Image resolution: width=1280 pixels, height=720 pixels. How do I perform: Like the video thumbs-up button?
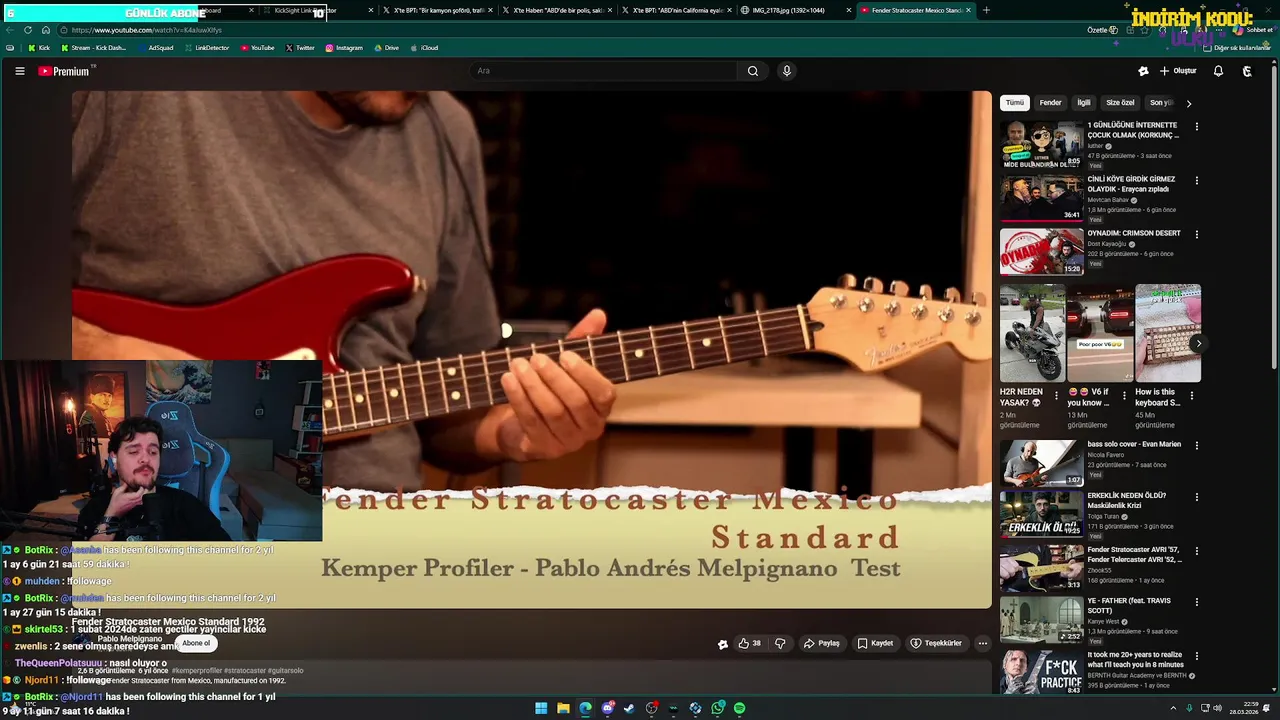tap(750, 643)
